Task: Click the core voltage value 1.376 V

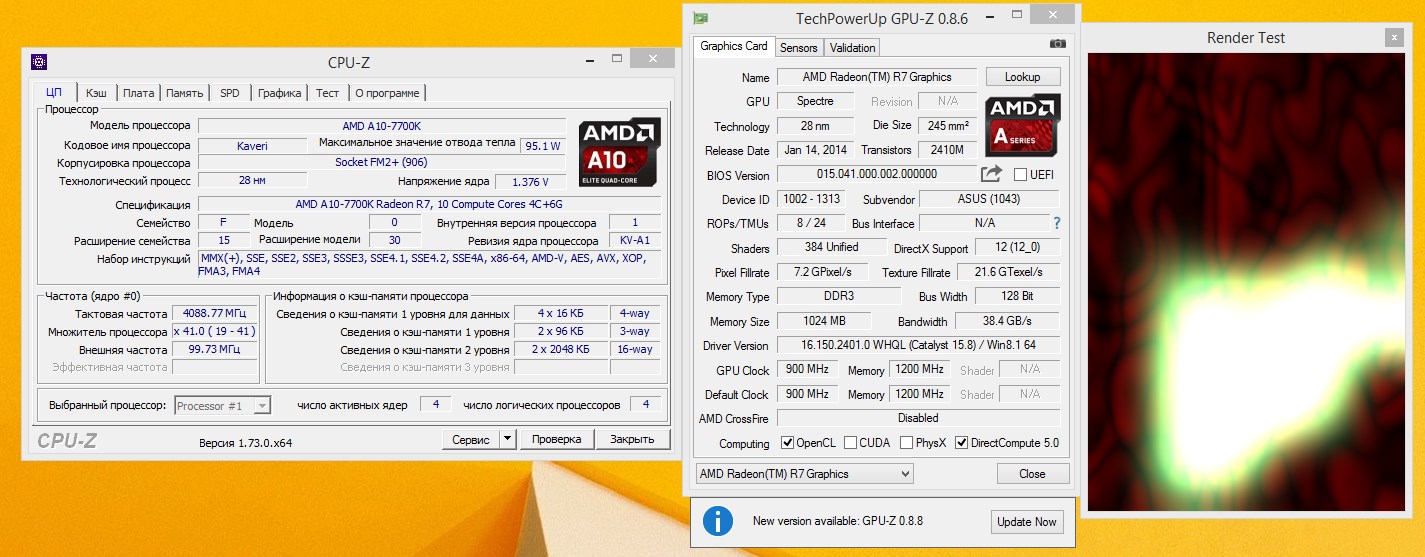Action: click(x=530, y=182)
